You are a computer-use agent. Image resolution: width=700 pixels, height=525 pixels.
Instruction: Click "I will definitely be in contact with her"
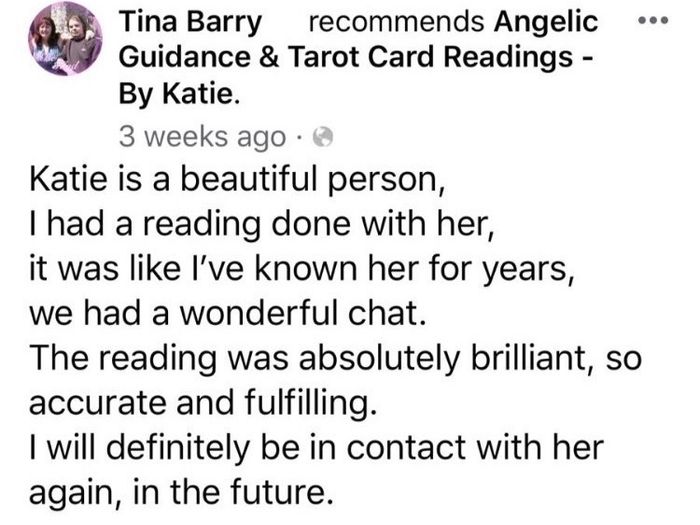[x=317, y=448]
